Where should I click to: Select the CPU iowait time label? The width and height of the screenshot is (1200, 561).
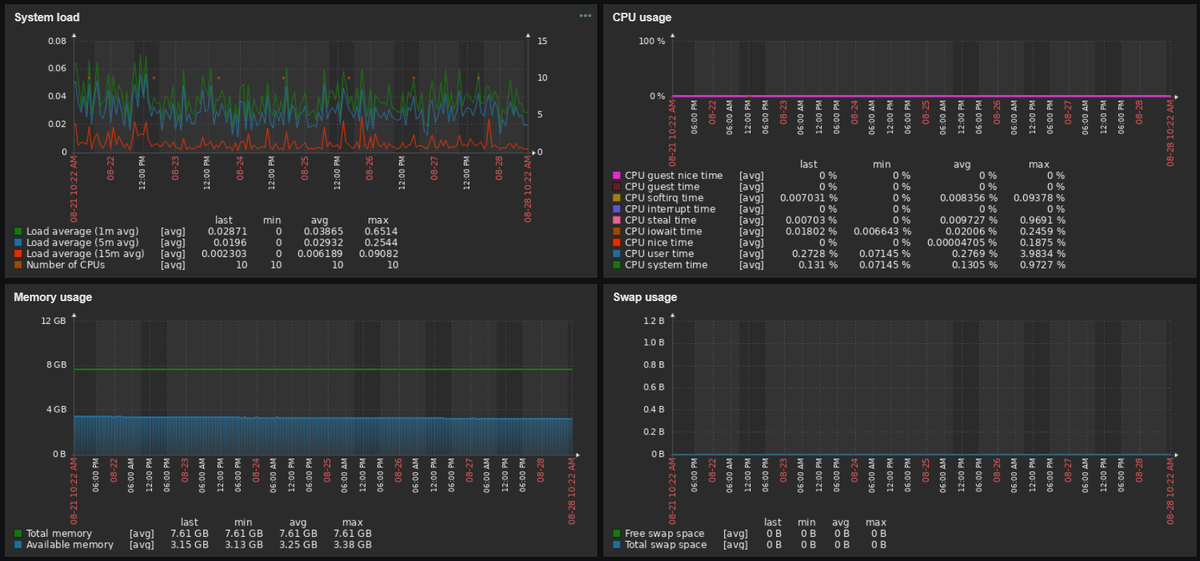point(662,231)
